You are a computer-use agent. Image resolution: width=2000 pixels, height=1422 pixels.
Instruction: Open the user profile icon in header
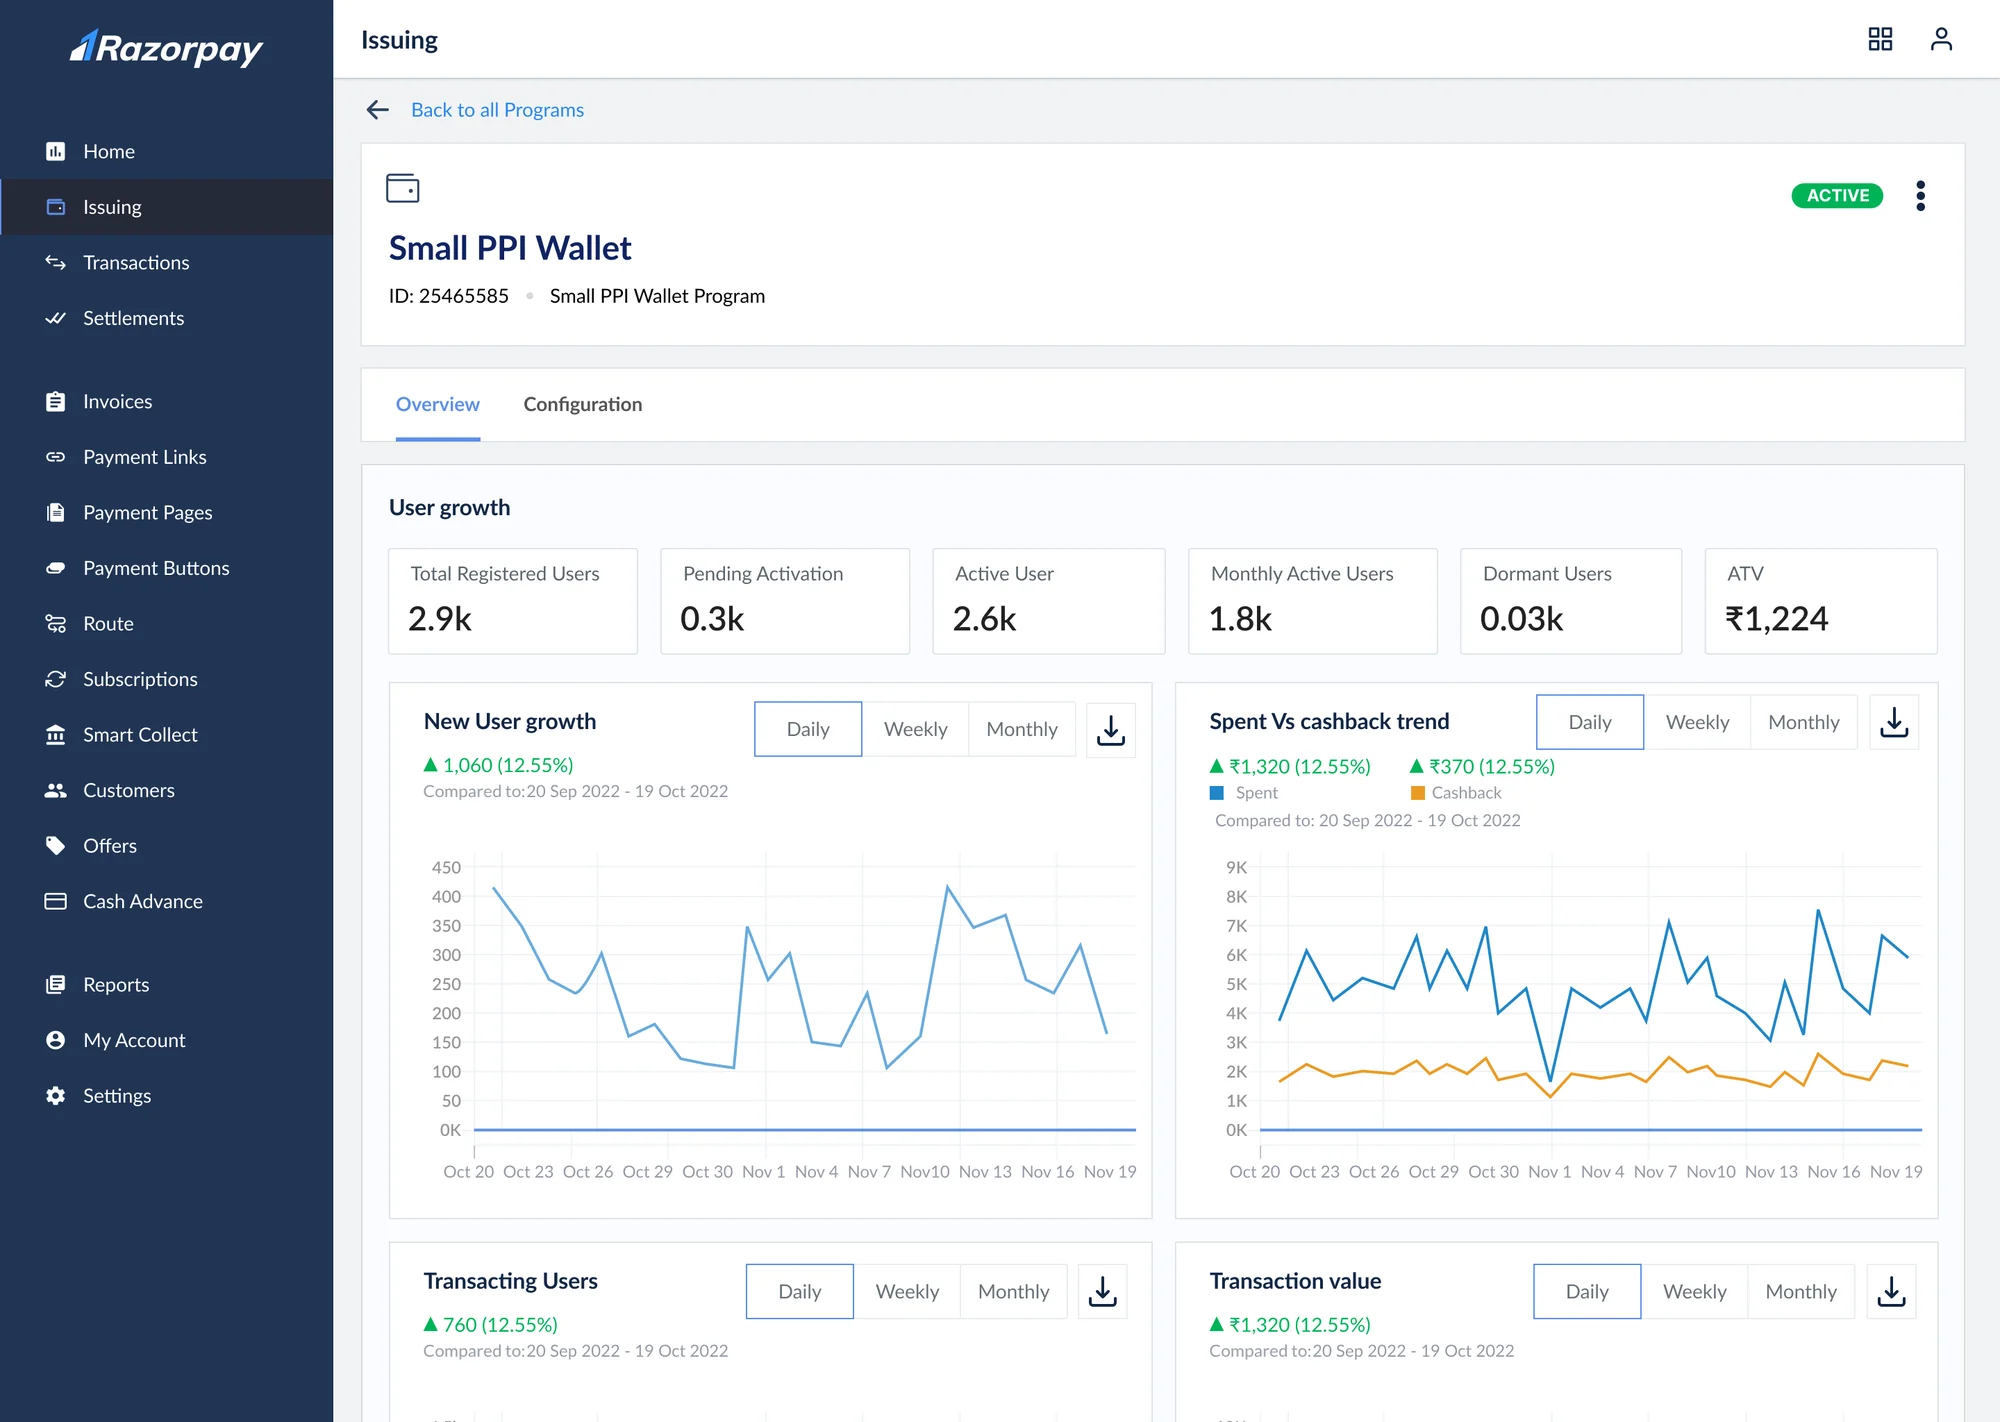pos(1941,39)
